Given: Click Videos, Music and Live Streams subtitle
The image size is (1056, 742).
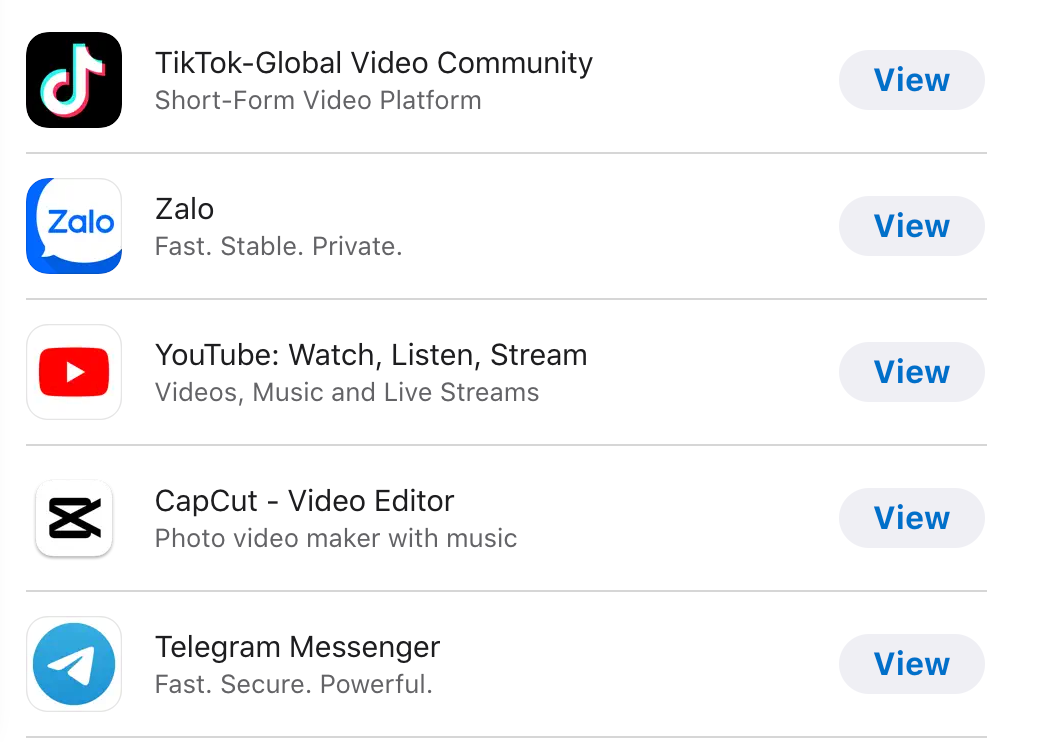Looking at the screenshot, I should pyautogui.click(x=347, y=393).
